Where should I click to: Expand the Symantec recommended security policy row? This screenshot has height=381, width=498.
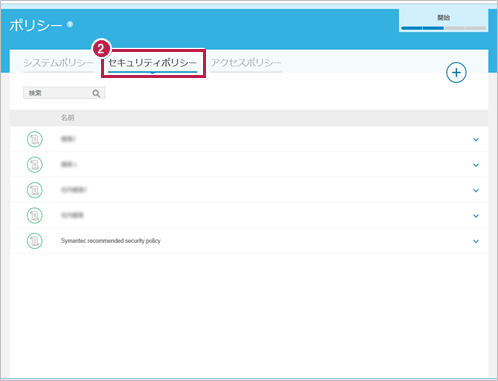476,241
